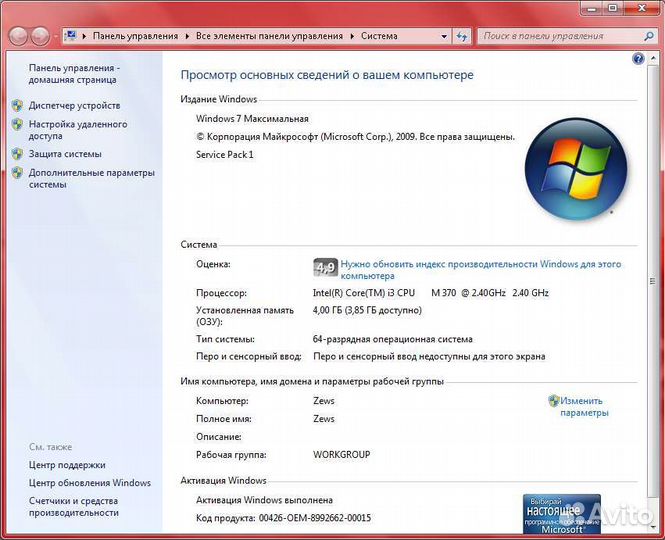This screenshot has width=665, height=540.
Task: Click the 4,9 performance rating badge
Action: point(325,267)
